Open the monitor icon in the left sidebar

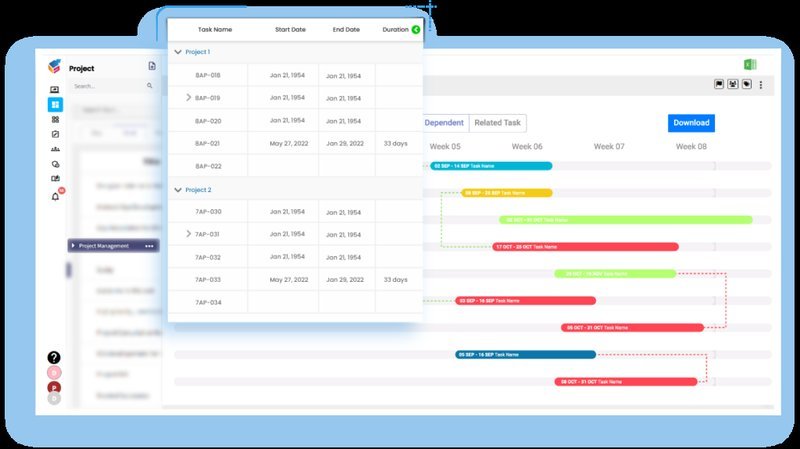(x=55, y=89)
